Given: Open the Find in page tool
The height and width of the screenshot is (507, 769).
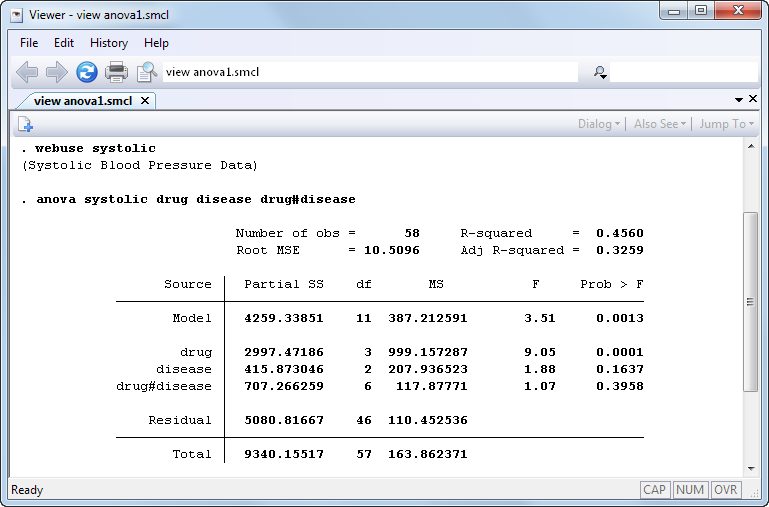Looking at the screenshot, I should [x=147, y=72].
